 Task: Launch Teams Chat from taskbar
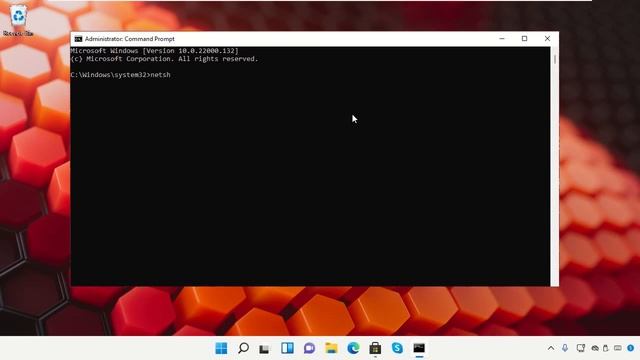309,348
